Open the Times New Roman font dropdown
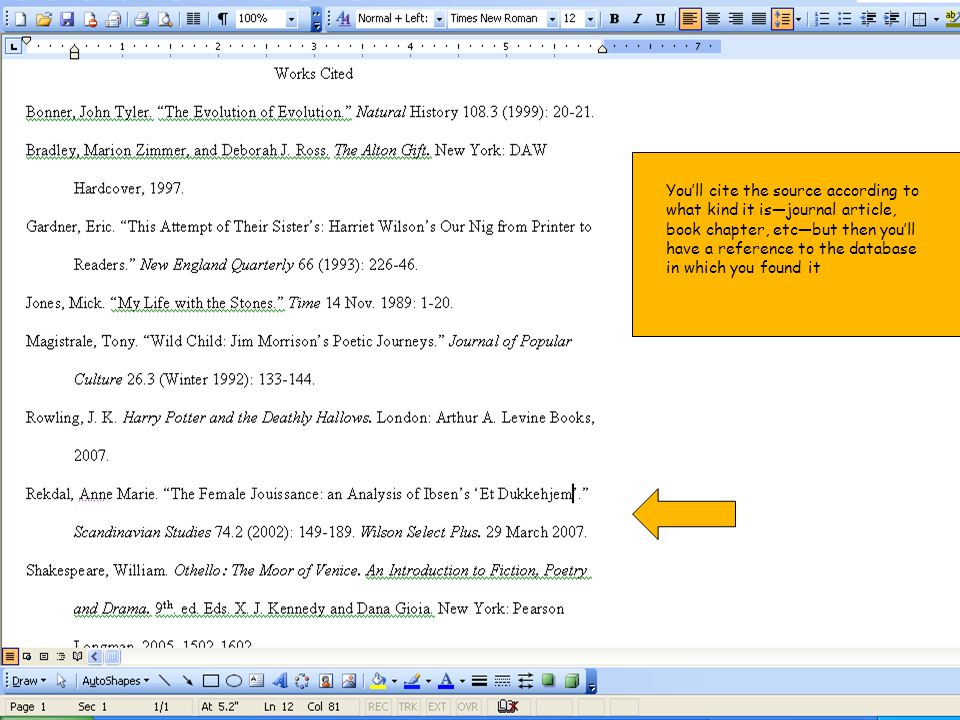Viewport: 960px width, 720px height. click(552, 19)
